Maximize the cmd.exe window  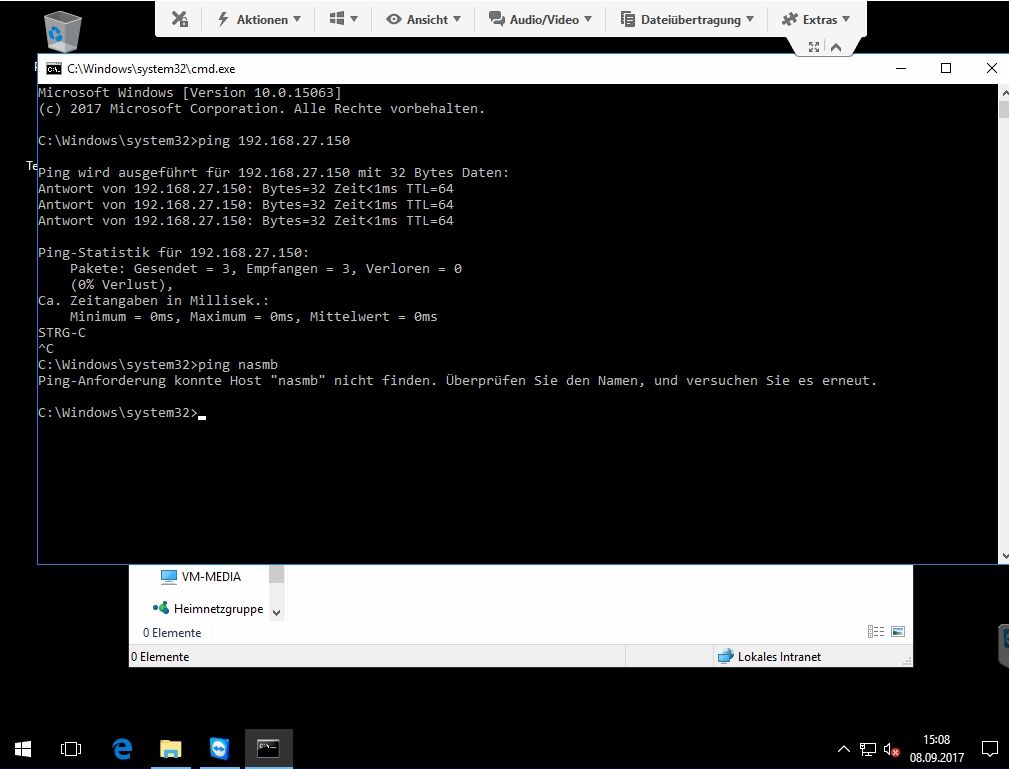(x=946, y=68)
